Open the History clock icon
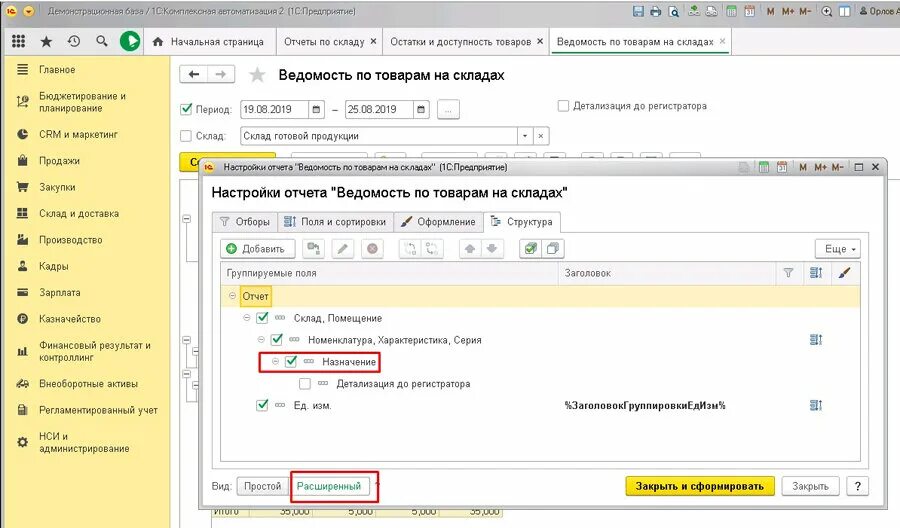Screen dimensions: 900x528 pos(74,41)
